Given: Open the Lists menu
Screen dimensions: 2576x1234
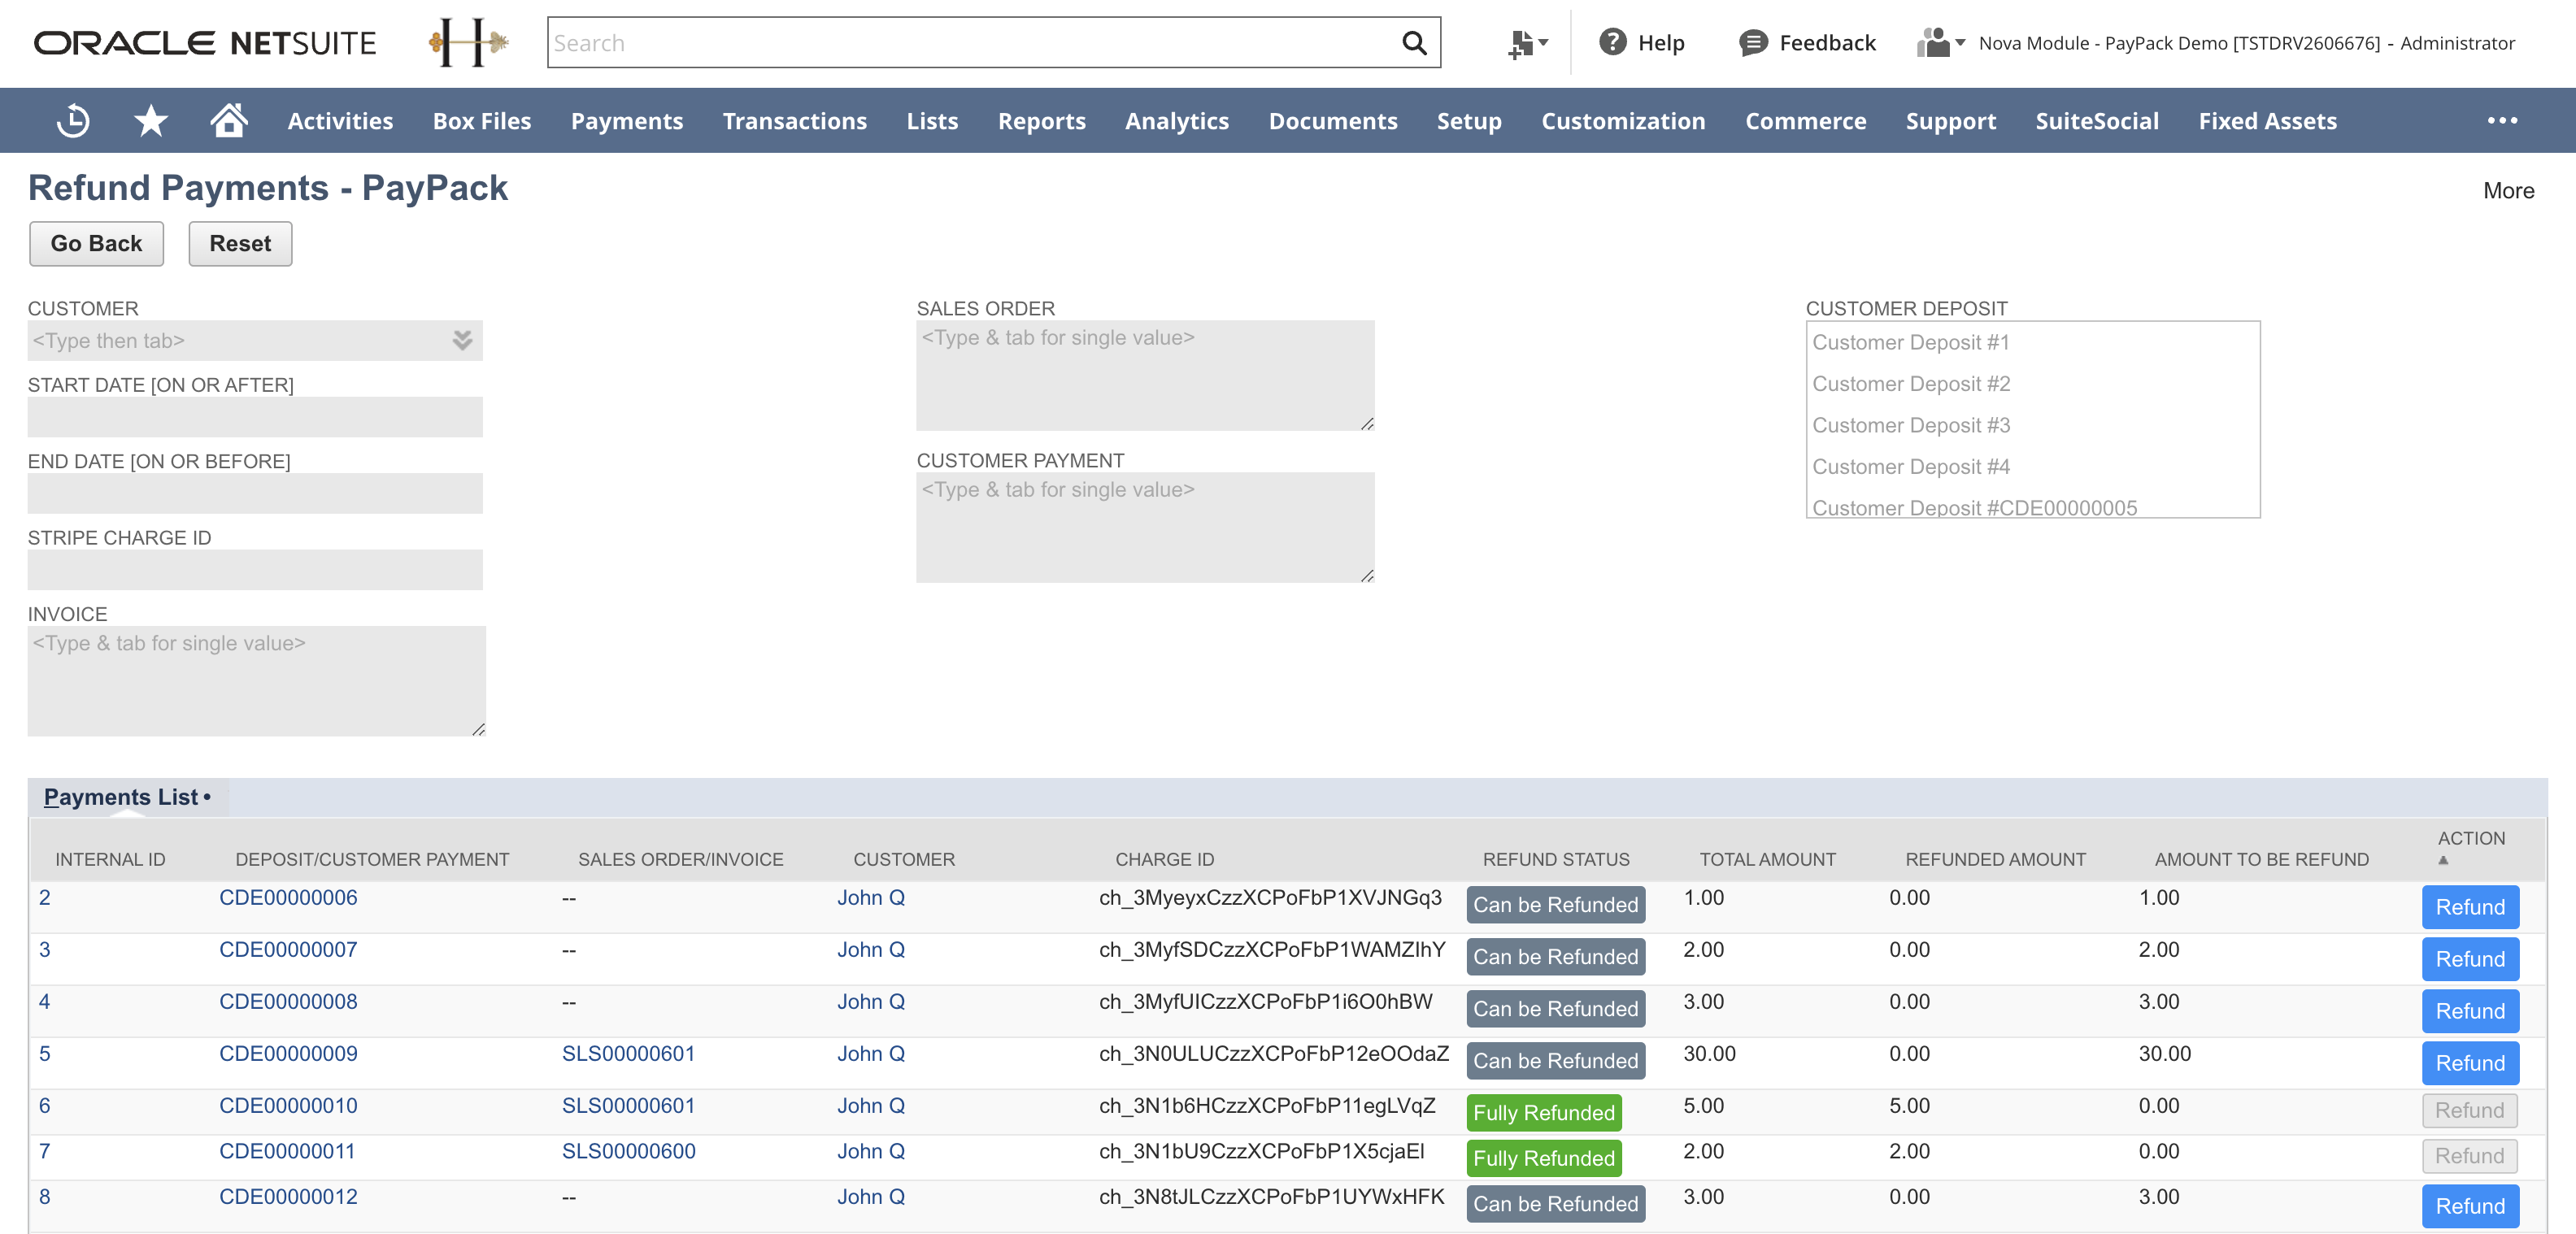Looking at the screenshot, I should pos(932,121).
